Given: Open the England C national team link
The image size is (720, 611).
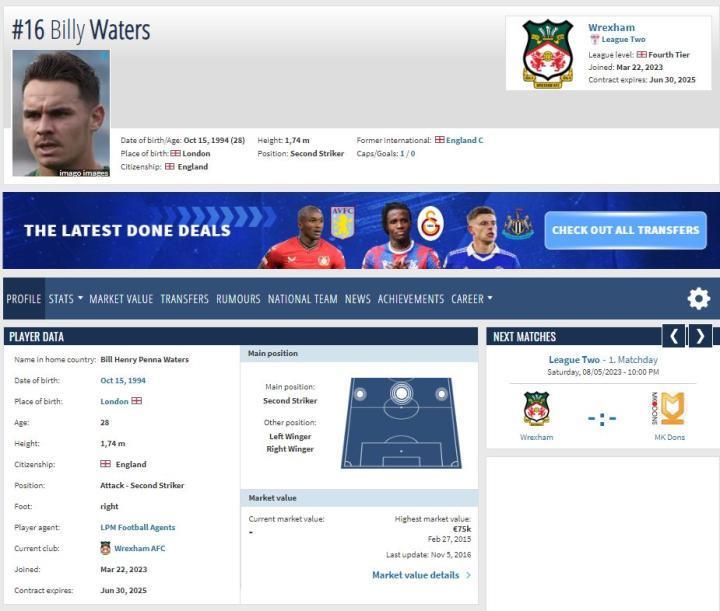Looking at the screenshot, I should pos(464,140).
